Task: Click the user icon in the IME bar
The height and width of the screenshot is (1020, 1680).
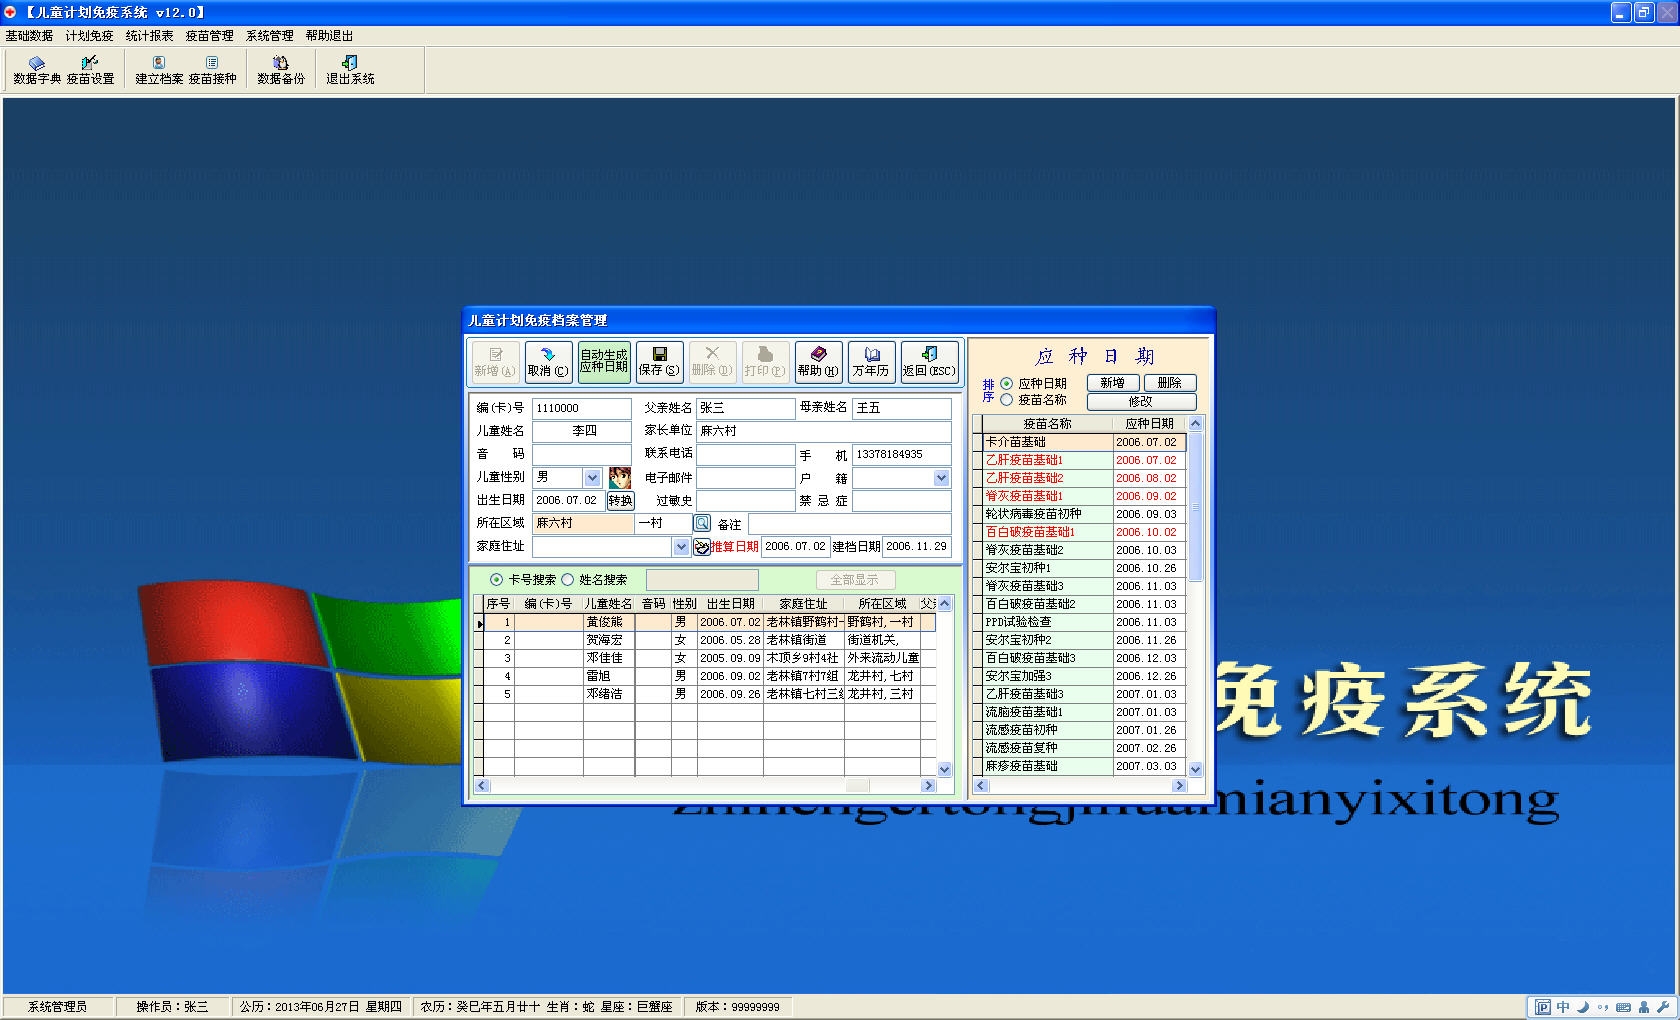Action: coord(1644,1007)
